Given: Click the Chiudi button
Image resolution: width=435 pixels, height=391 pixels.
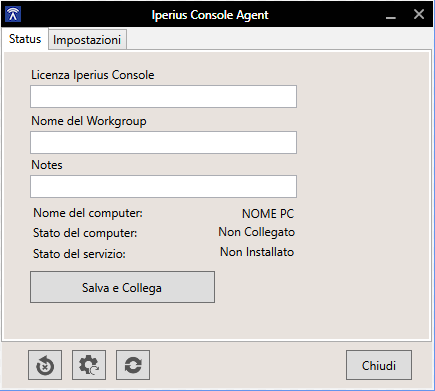Looking at the screenshot, I should tap(379, 365).
